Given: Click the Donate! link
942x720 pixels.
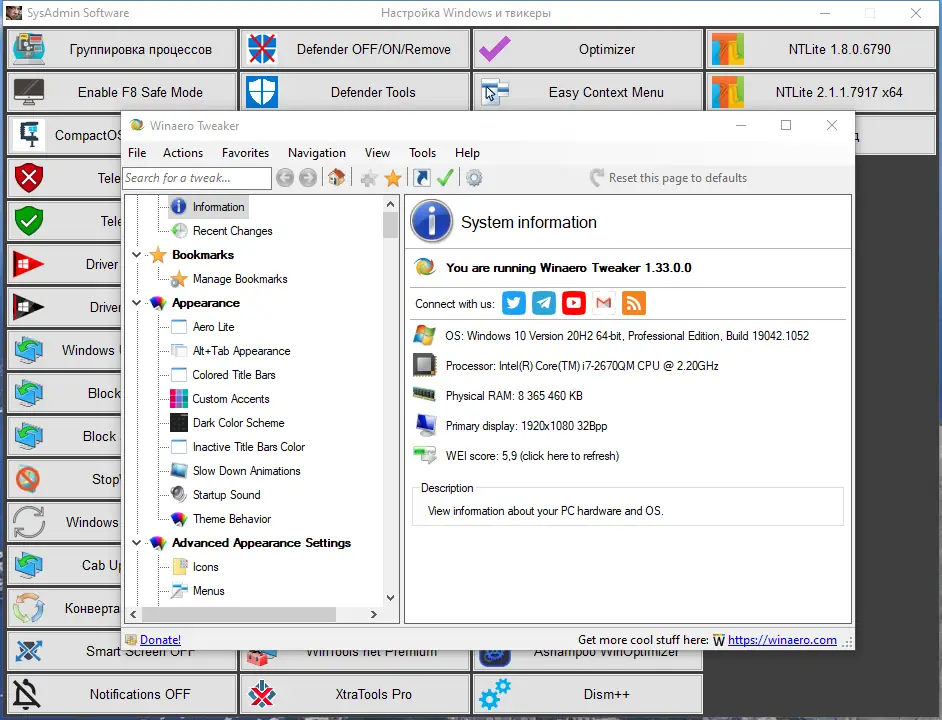Looking at the screenshot, I should 160,639.
